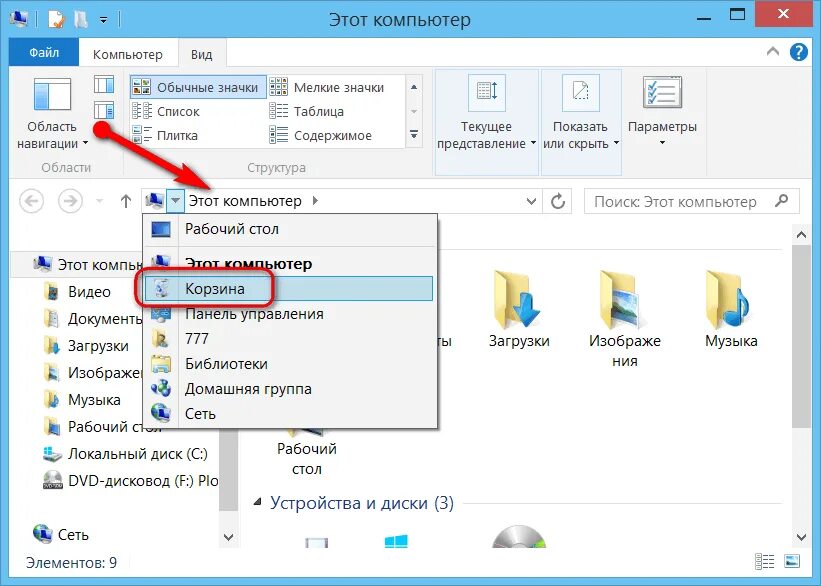Select Панель управления in dropdown list
The width and height of the screenshot is (821, 586).
pos(290,314)
